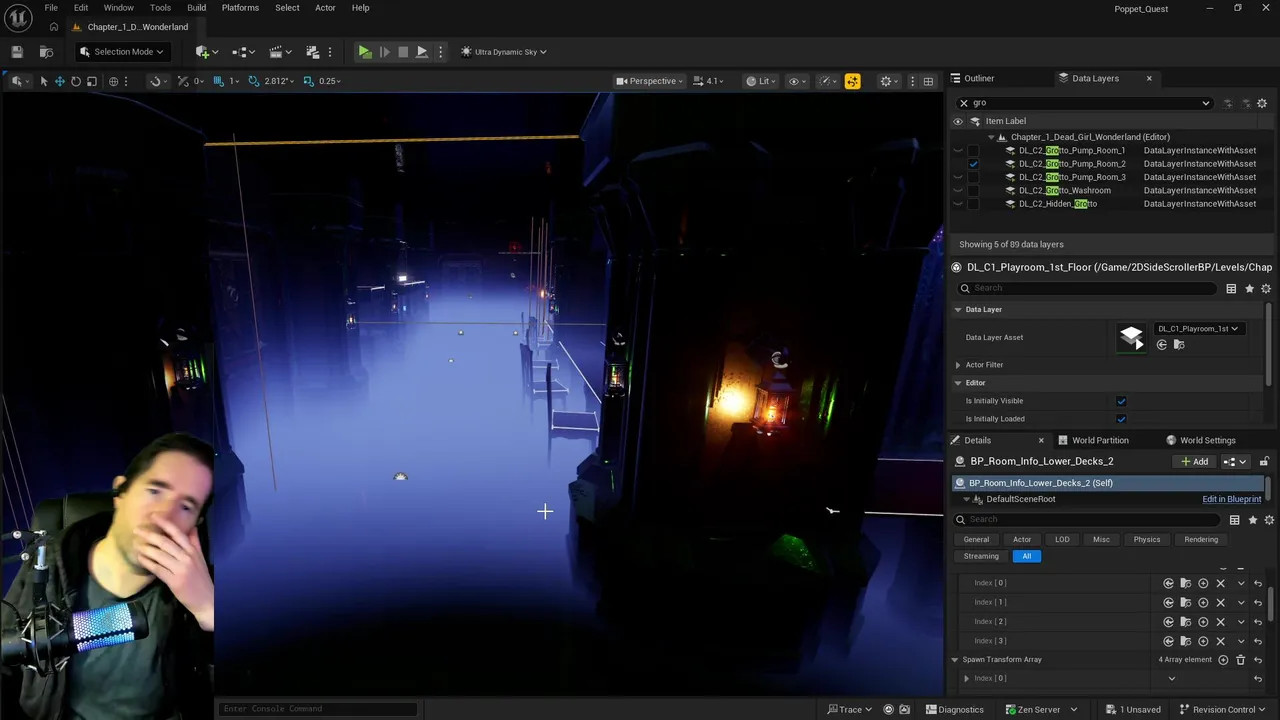Viewport: 1280px width, 720px height.
Task: Click the orange game view toggle icon
Action: pyautogui.click(x=852, y=81)
